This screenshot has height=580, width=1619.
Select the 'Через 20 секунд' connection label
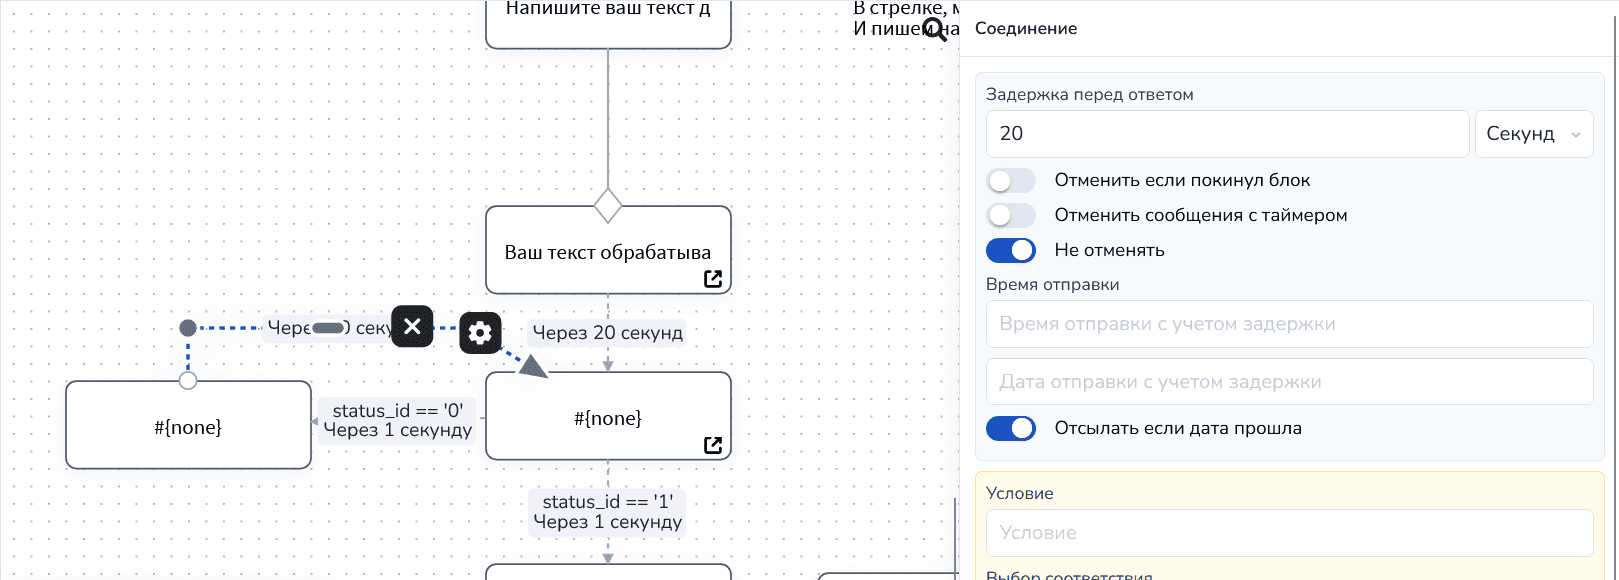tap(608, 333)
